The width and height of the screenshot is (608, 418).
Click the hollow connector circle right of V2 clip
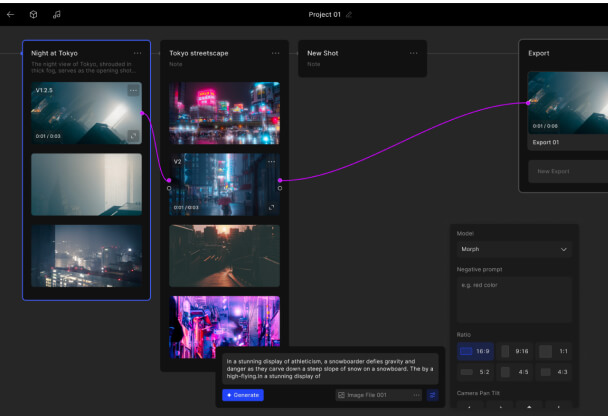click(x=280, y=188)
